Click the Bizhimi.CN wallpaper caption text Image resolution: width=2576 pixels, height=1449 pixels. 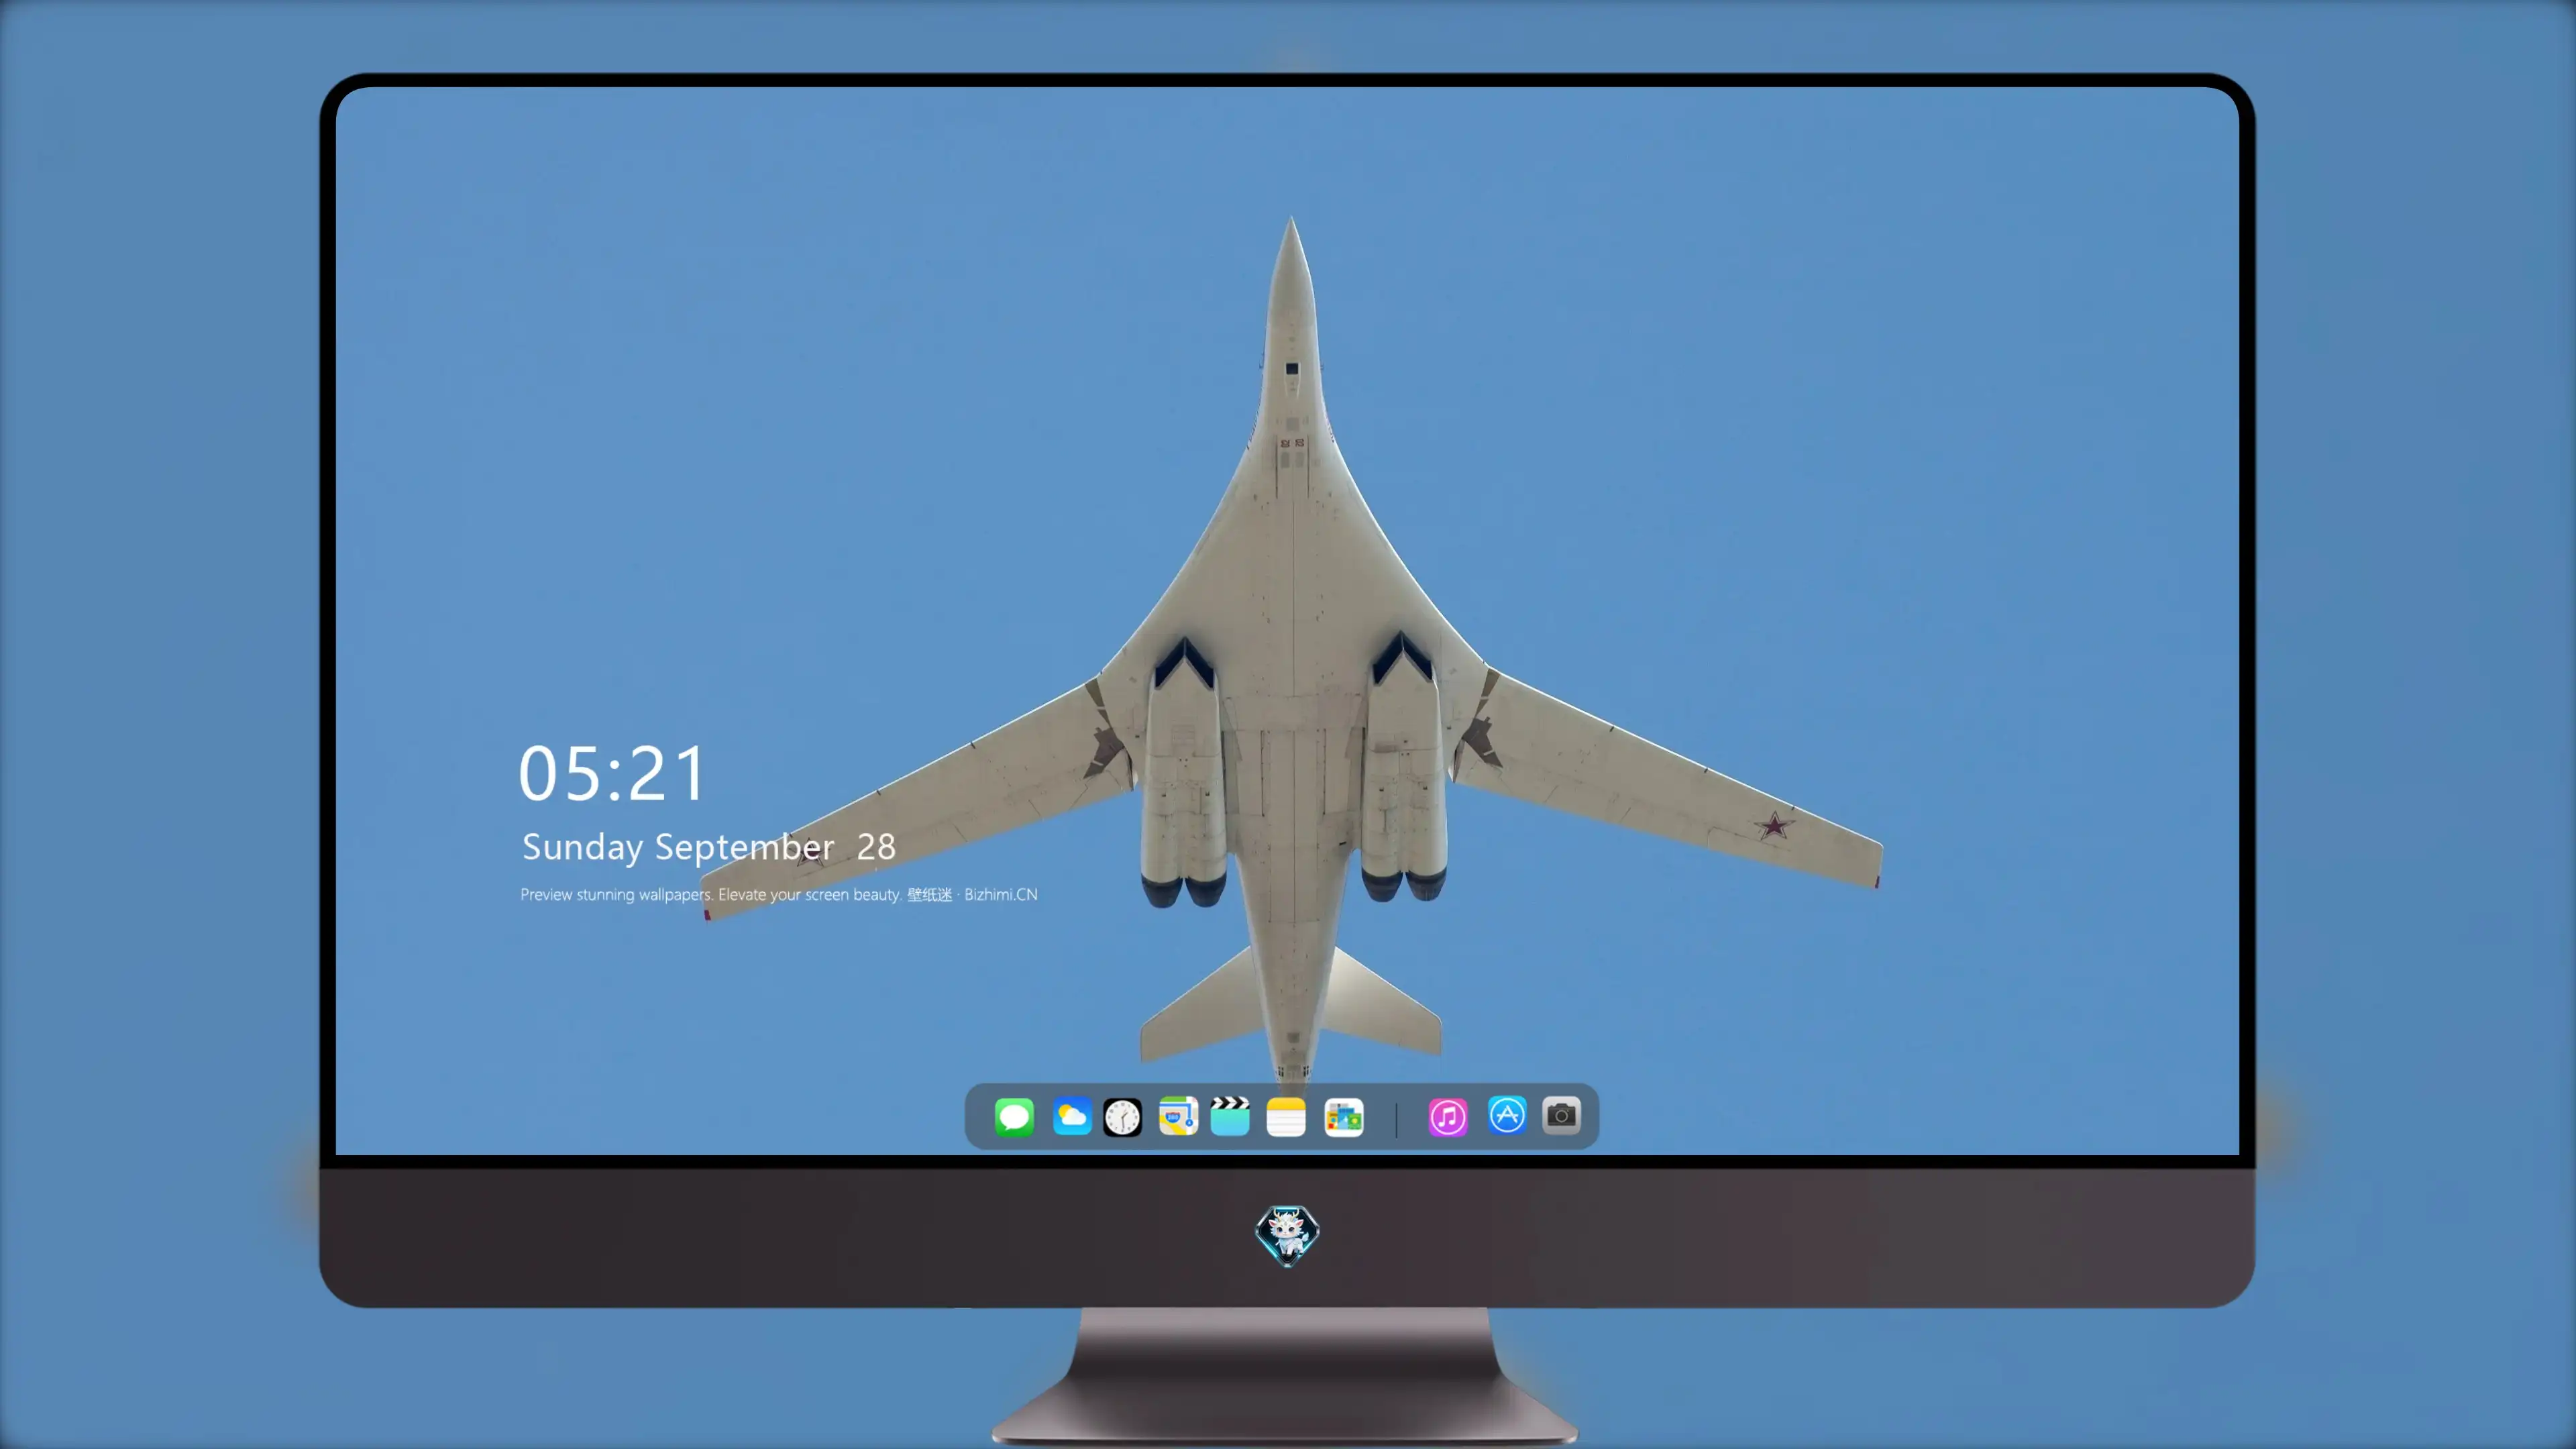[x=779, y=894]
